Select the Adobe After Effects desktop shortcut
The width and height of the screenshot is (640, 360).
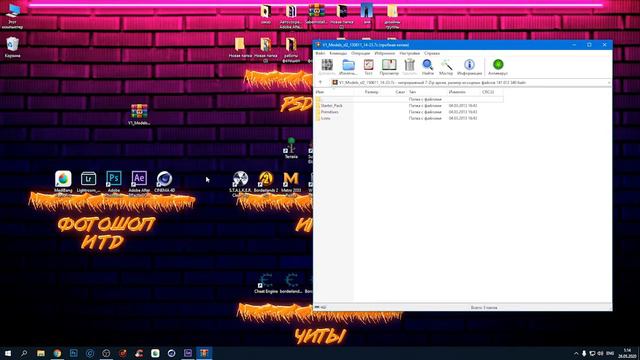(x=139, y=182)
